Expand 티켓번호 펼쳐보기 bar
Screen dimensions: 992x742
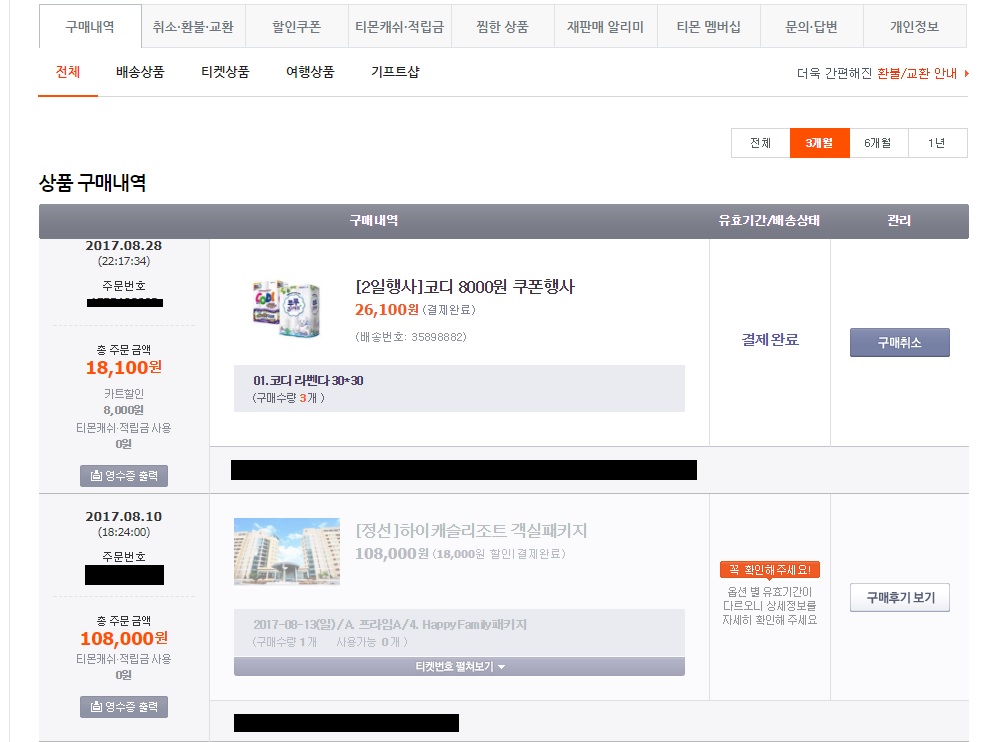[x=459, y=666]
